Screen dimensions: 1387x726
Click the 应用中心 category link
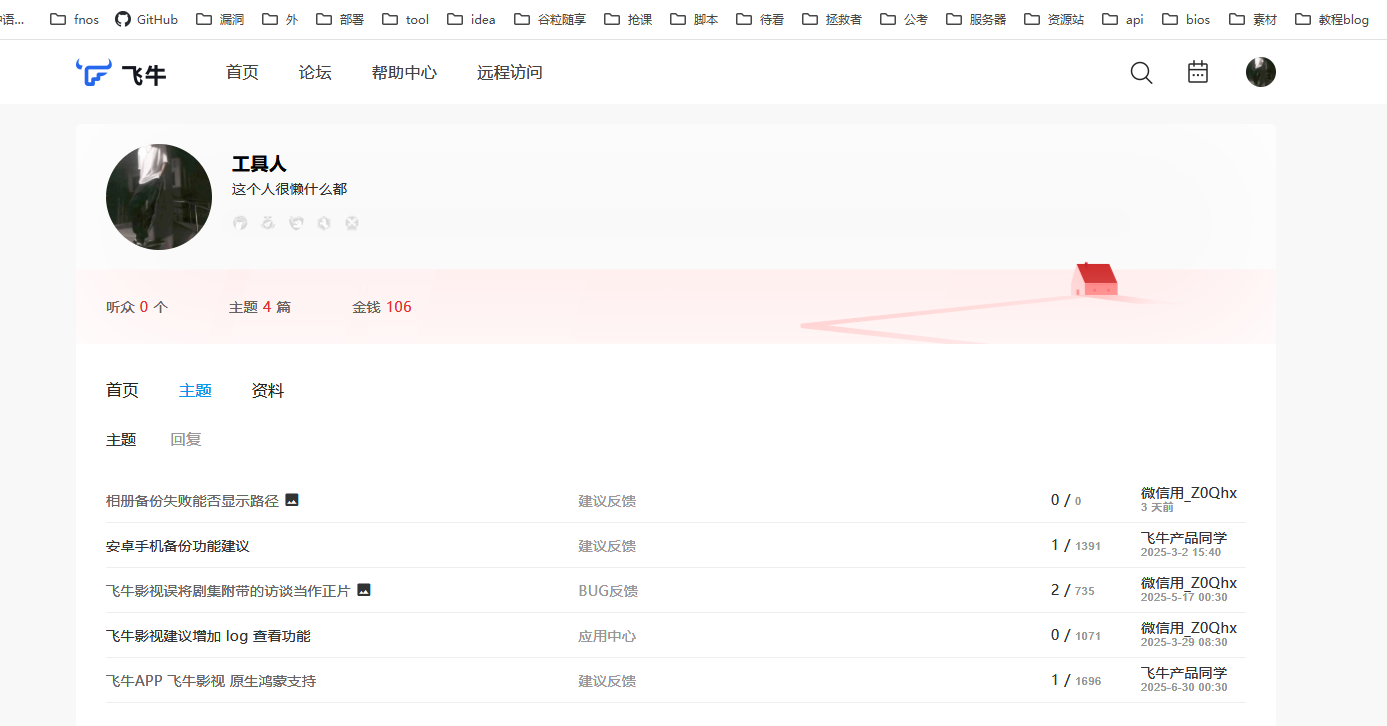[x=607, y=636]
